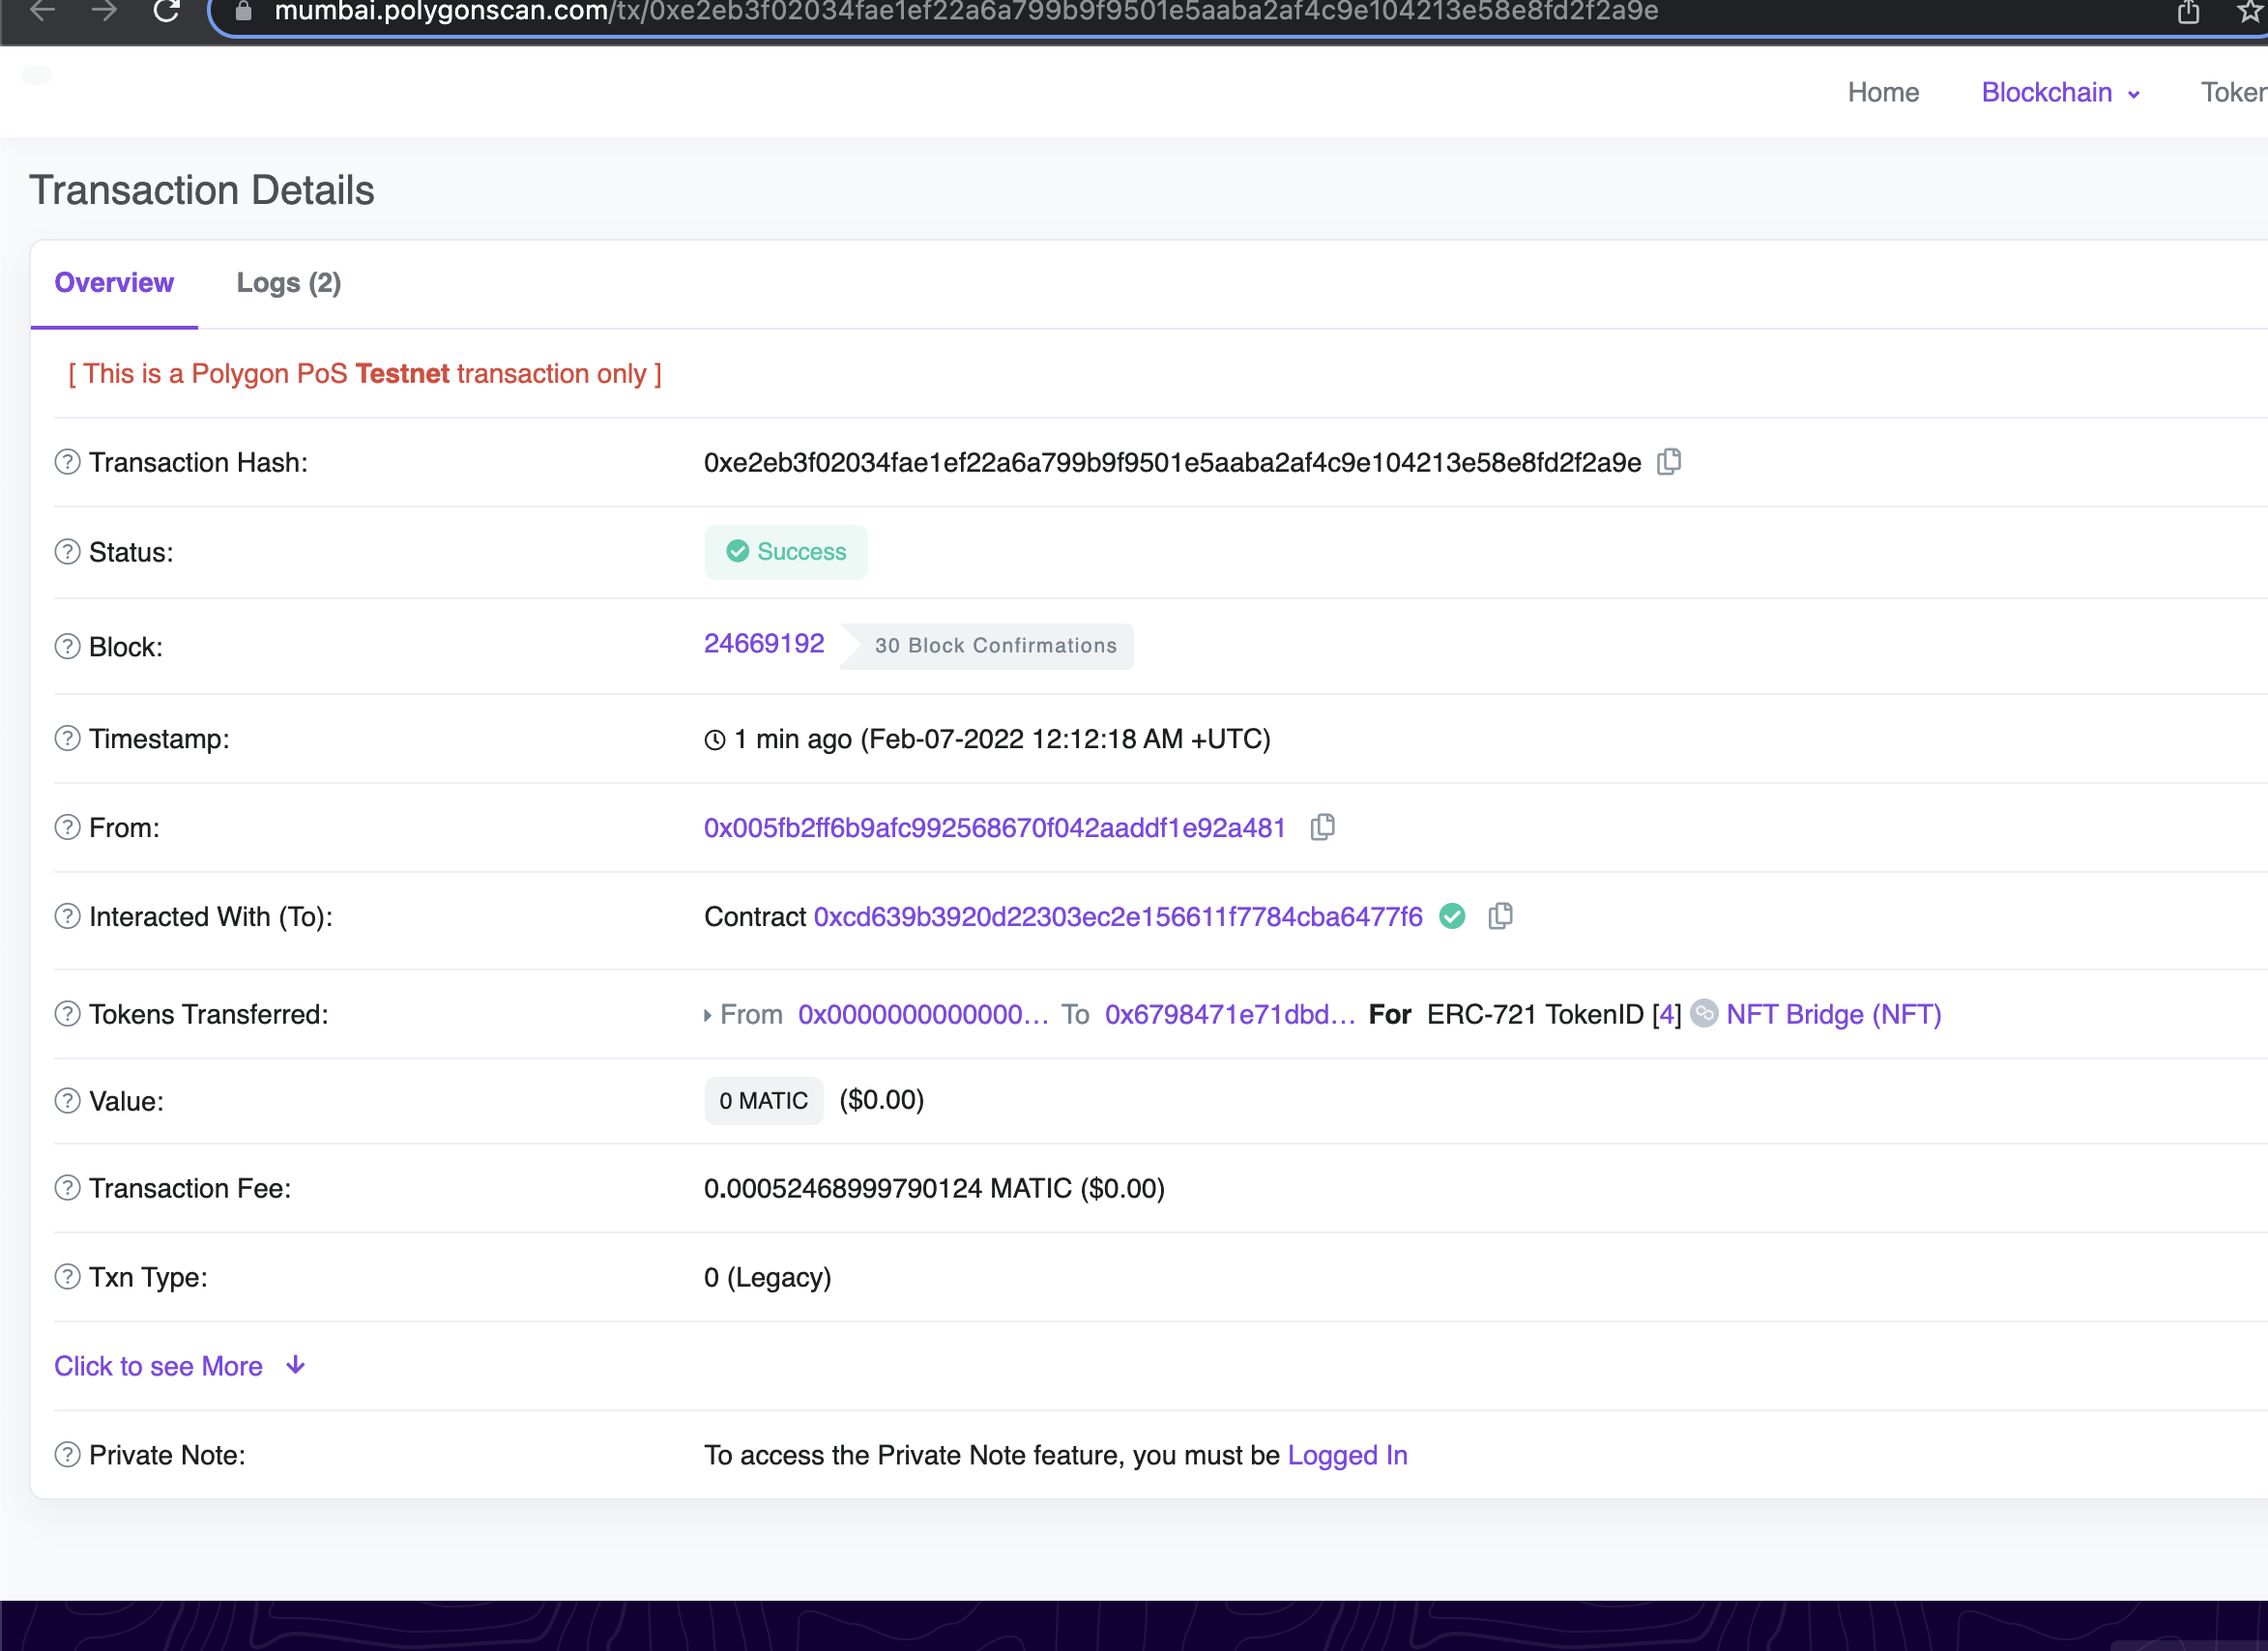
Task: Go back in browser history
Action: coord(43,12)
